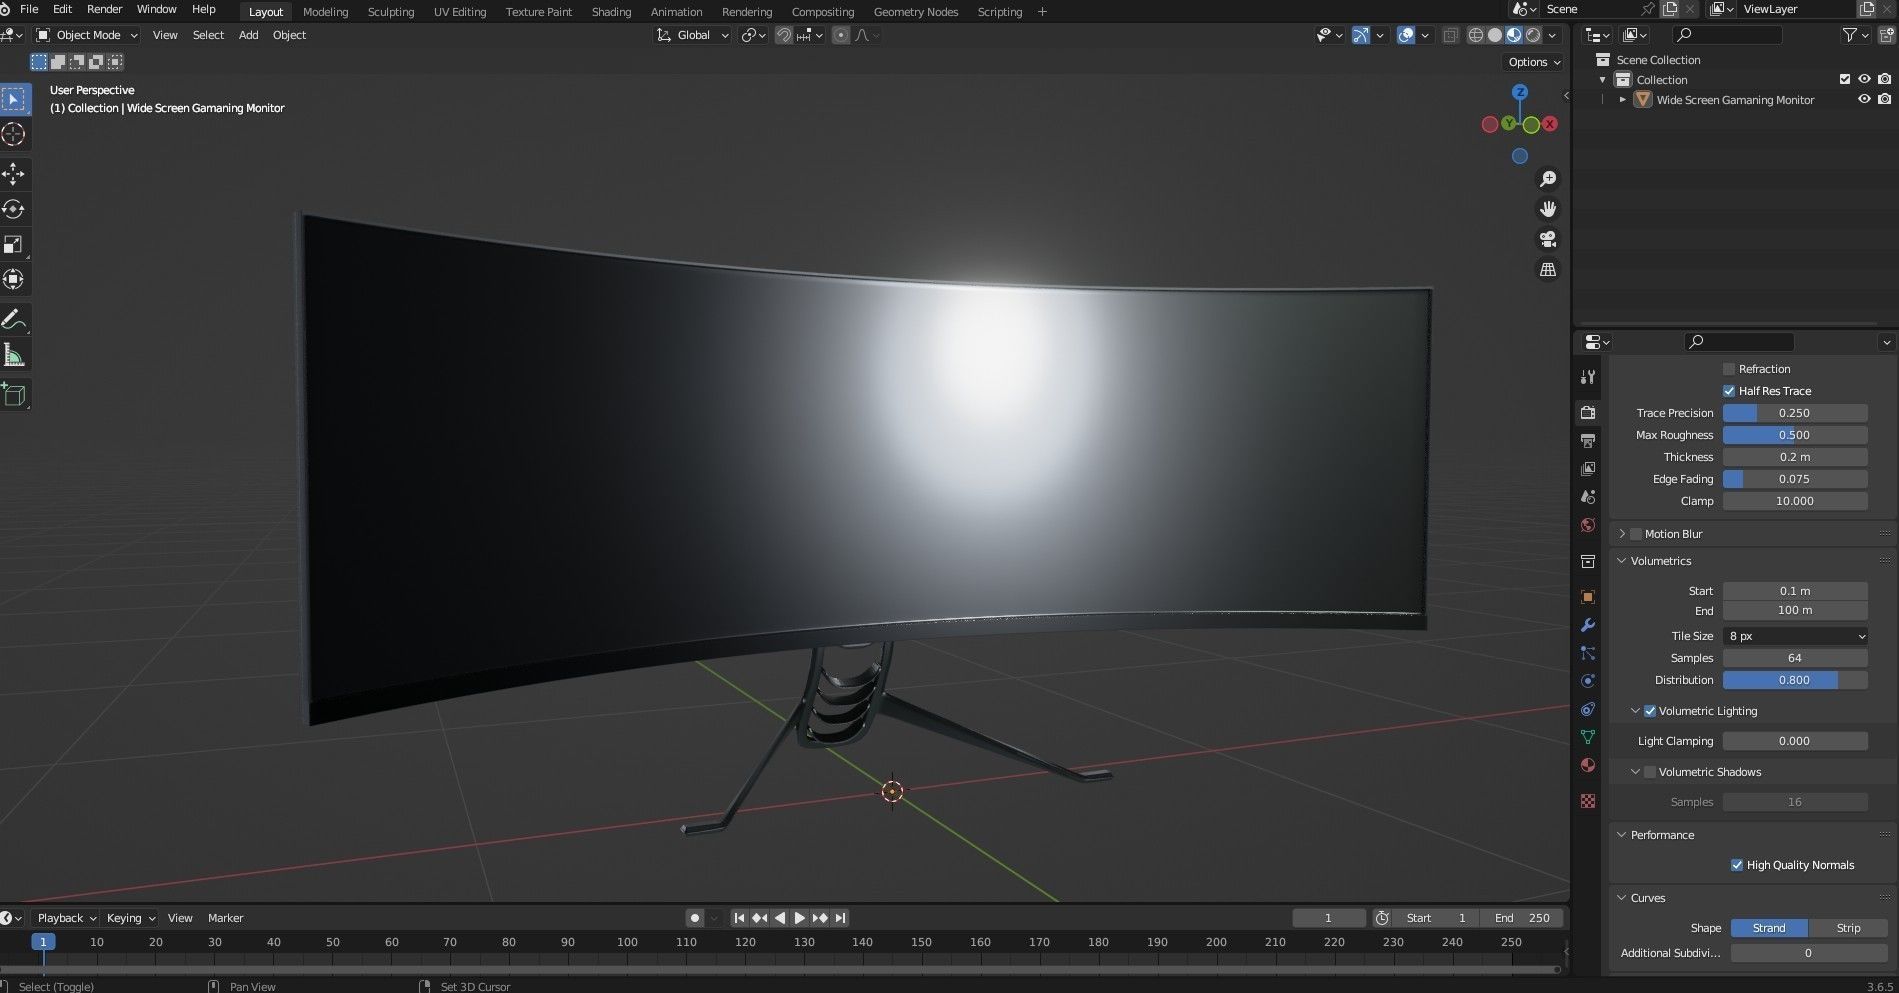Enable Motion Blur checkbox

[1636, 534]
